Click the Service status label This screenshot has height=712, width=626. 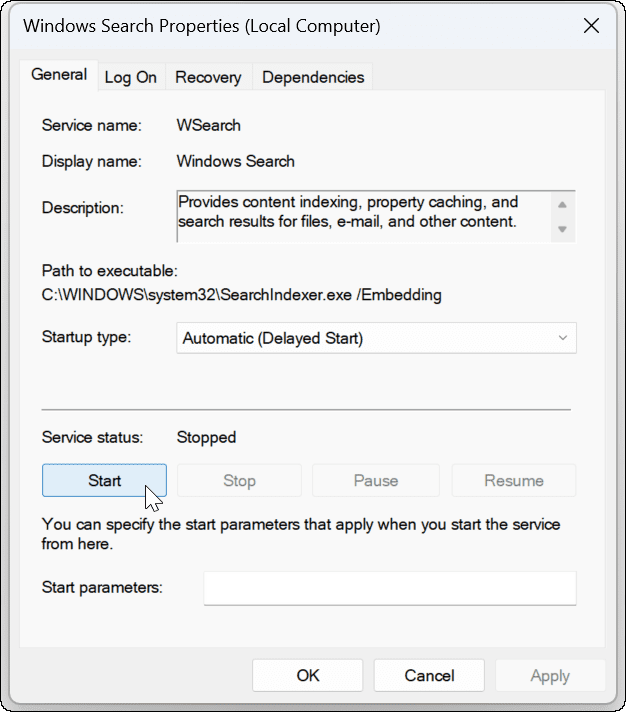92,437
